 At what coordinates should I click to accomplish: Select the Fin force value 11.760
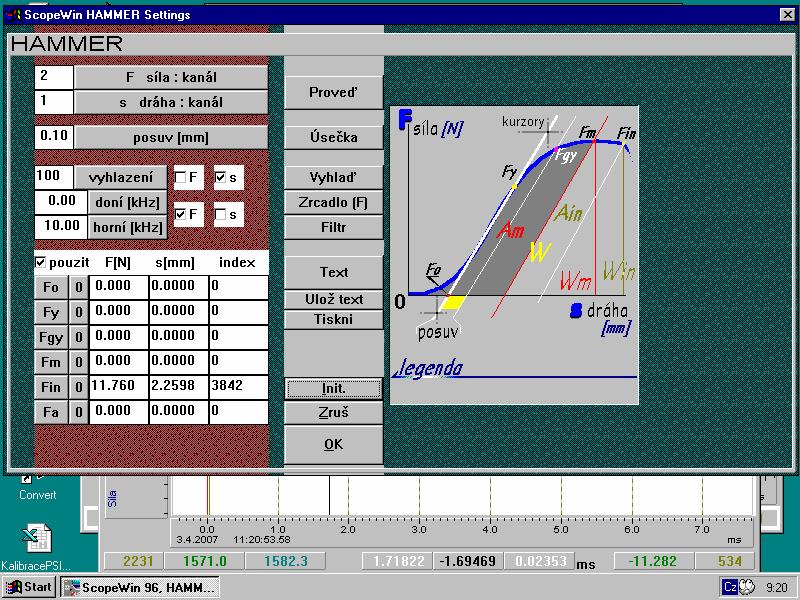point(119,387)
